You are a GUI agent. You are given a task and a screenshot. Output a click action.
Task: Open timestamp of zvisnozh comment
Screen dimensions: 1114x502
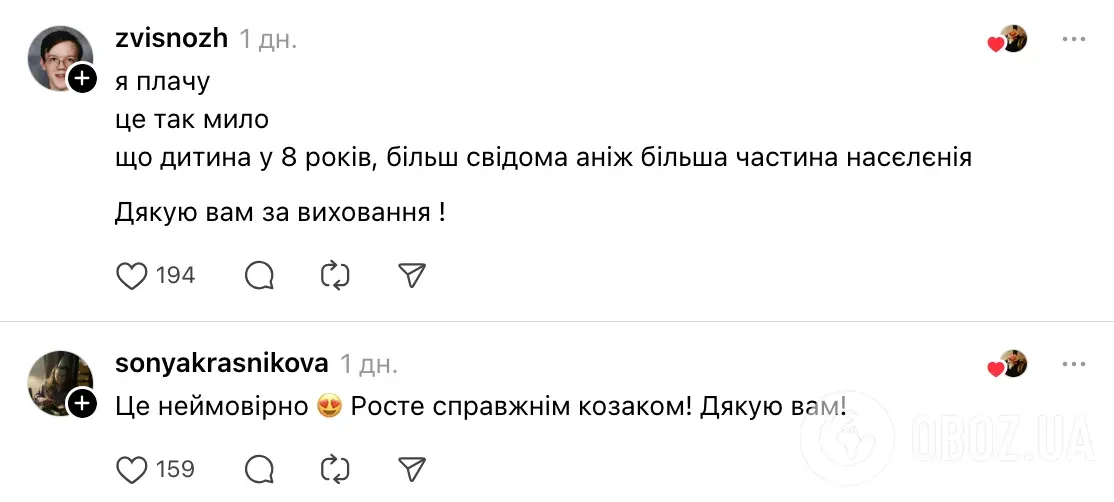point(268,39)
